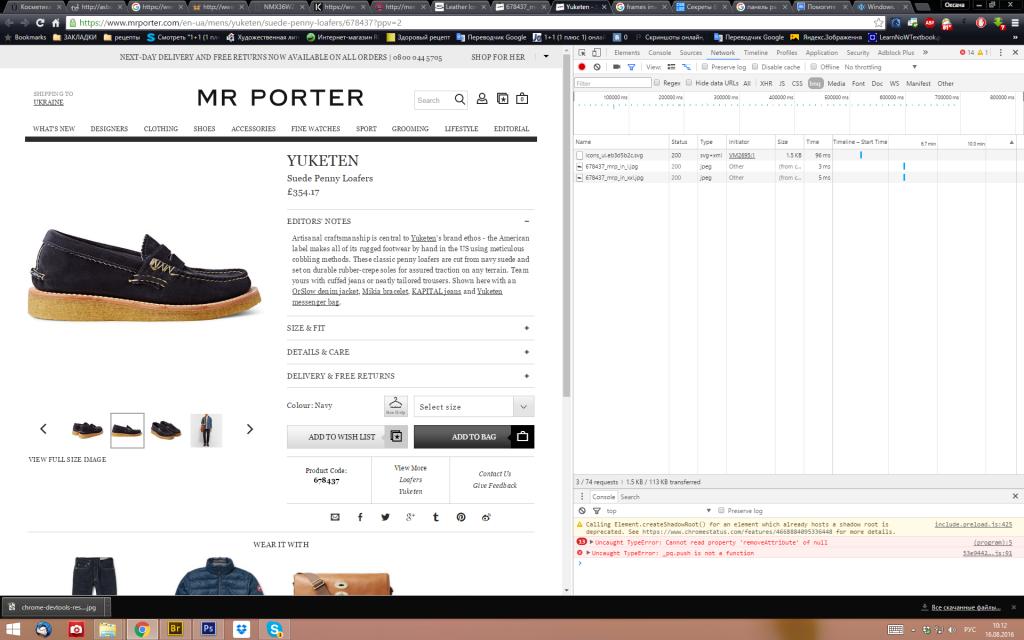Toggle device toolbar in DevTools
The image size is (1024, 640).
tap(597, 52)
